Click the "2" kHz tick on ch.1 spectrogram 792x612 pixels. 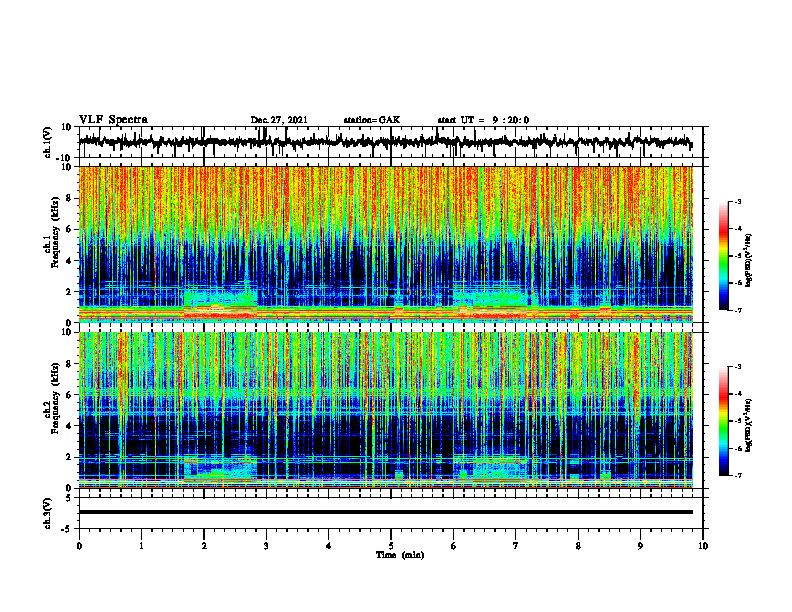point(69,292)
